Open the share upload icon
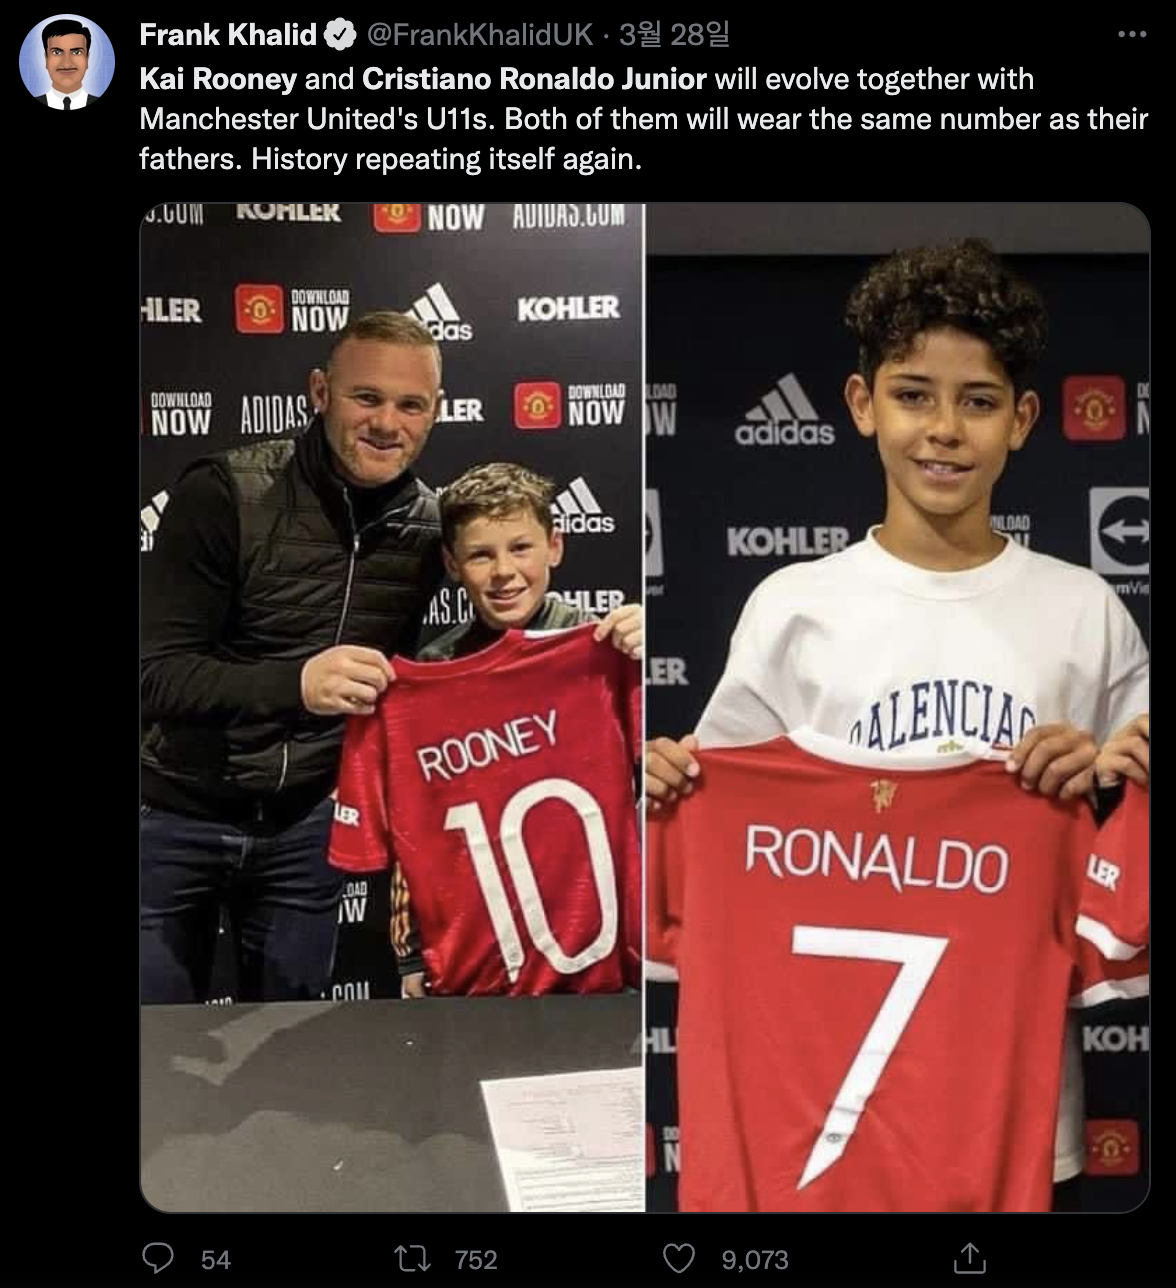This screenshot has width=1176, height=1288. pos(969,1257)
